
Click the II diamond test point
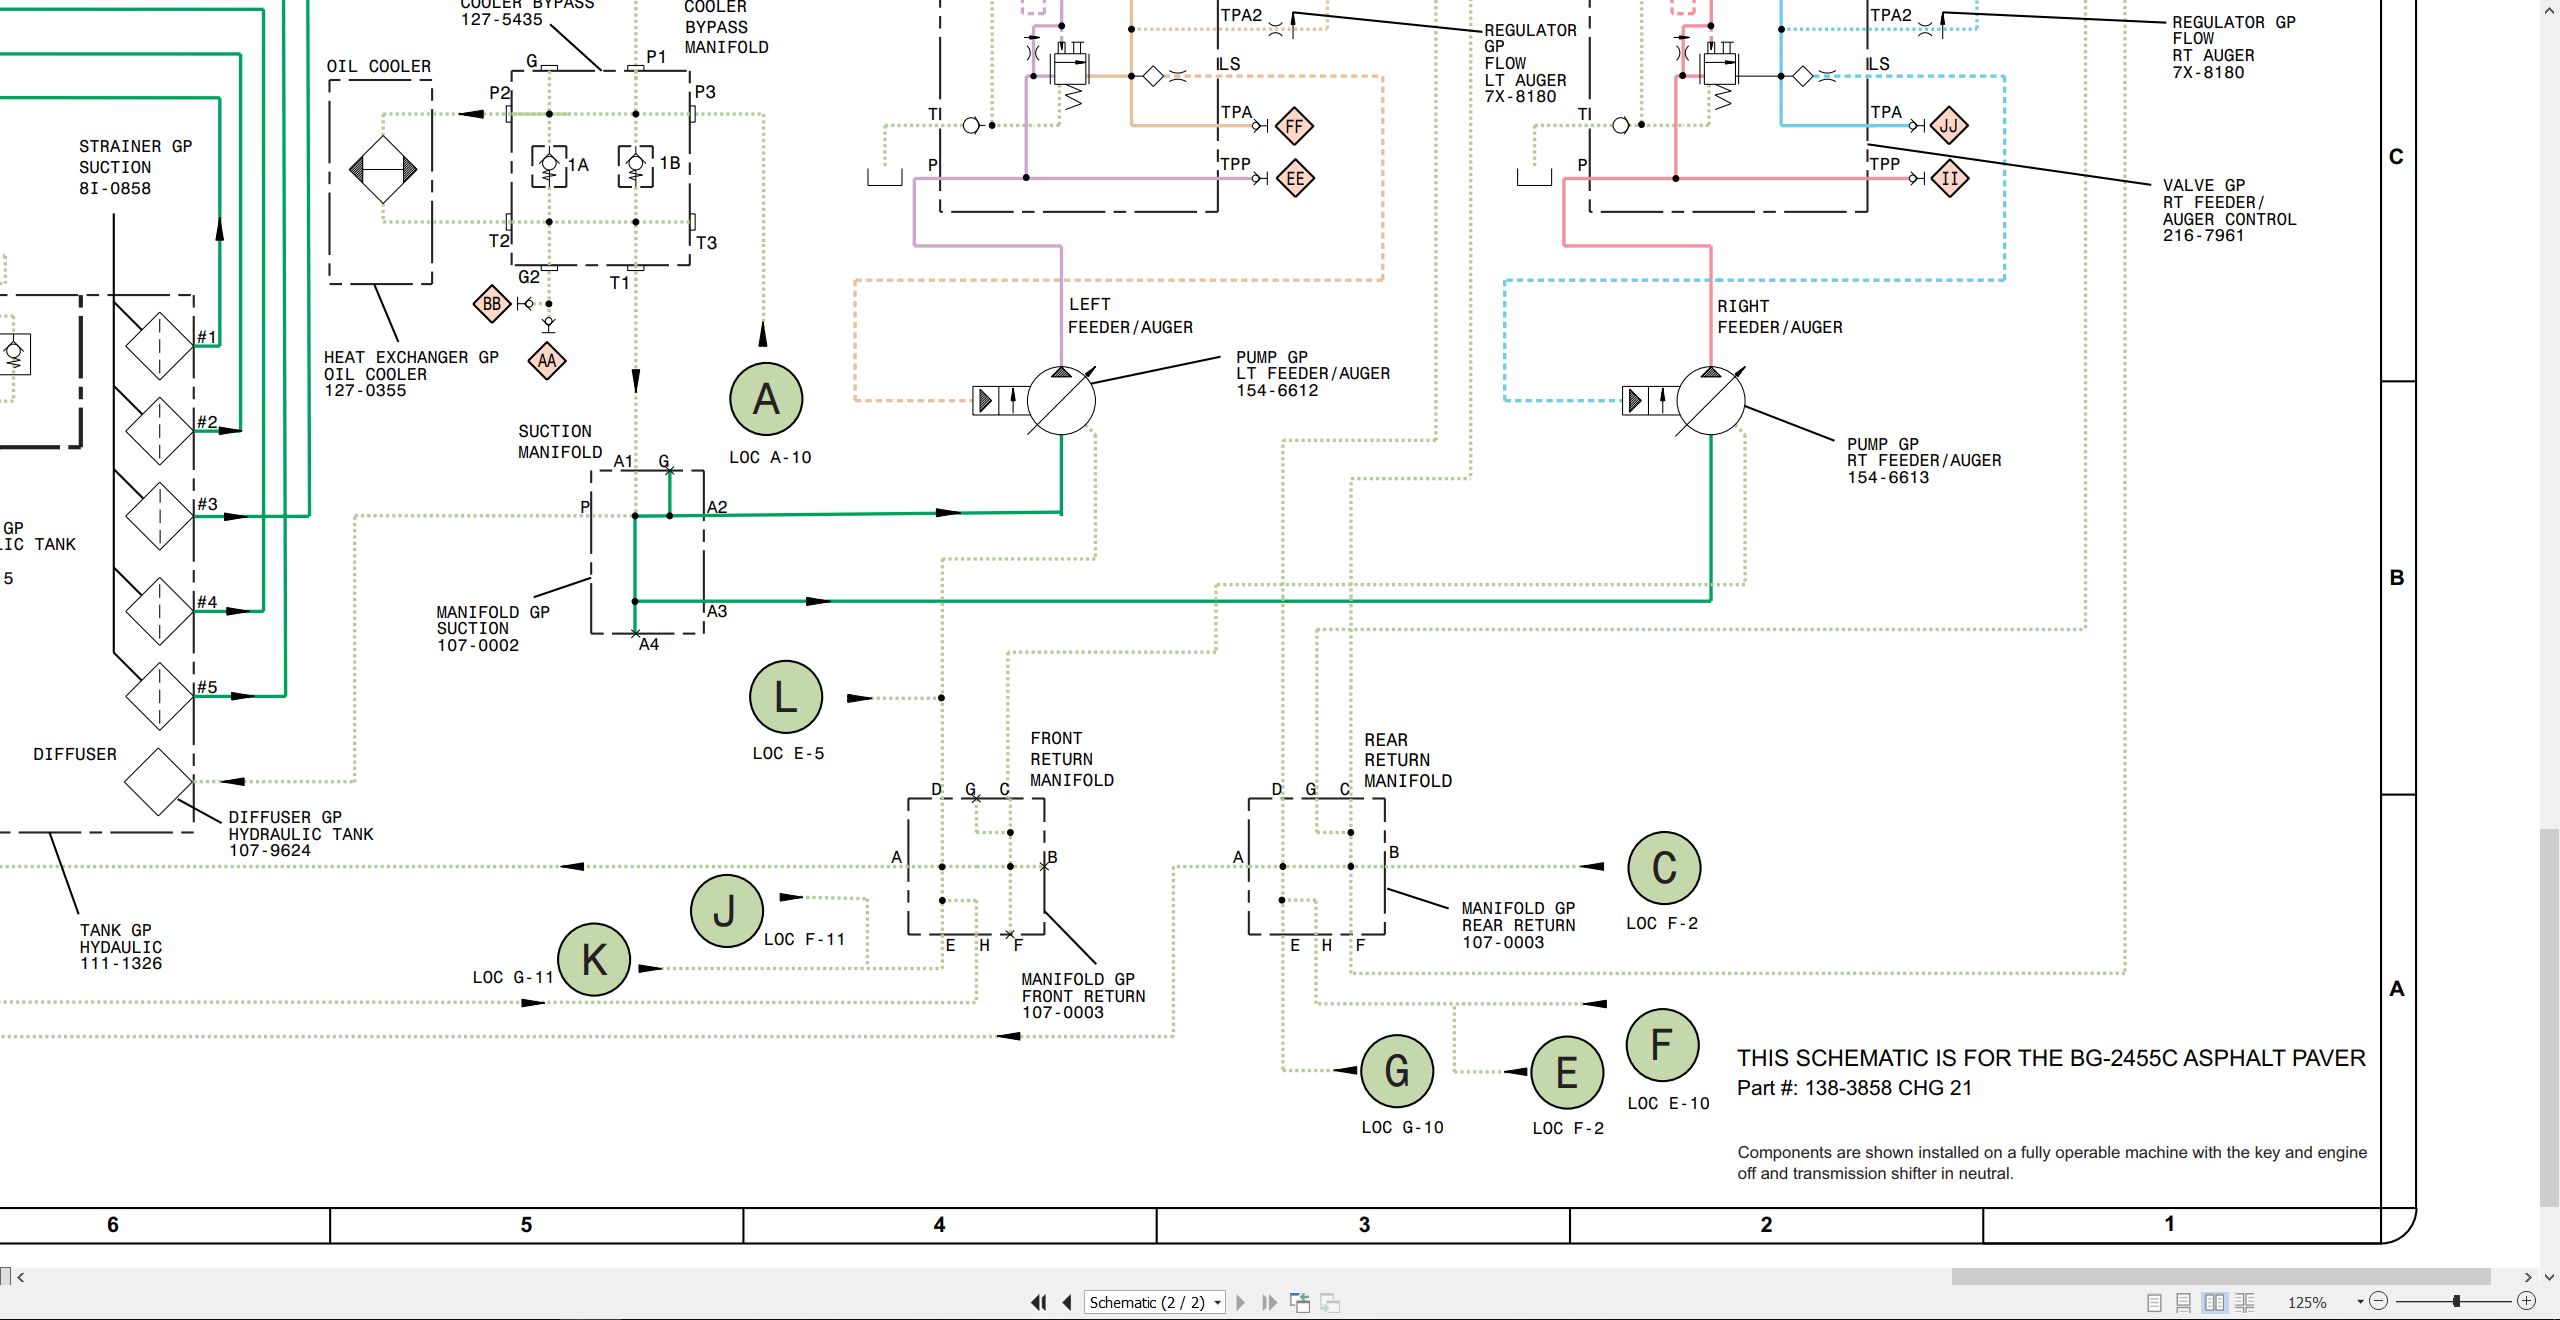tap(1949, 179)
